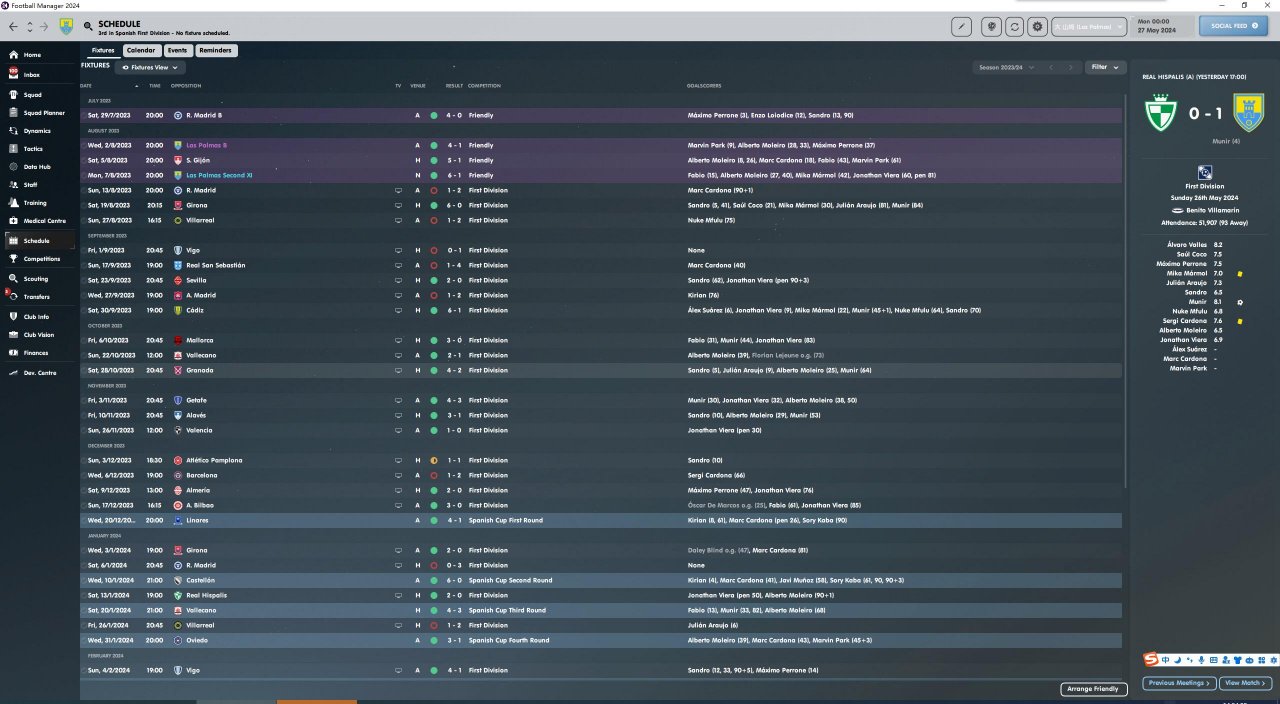Viewport: 1280px width, 704px height.
Task: Open Squad in the sidebar
Action: tap(38, 95)
